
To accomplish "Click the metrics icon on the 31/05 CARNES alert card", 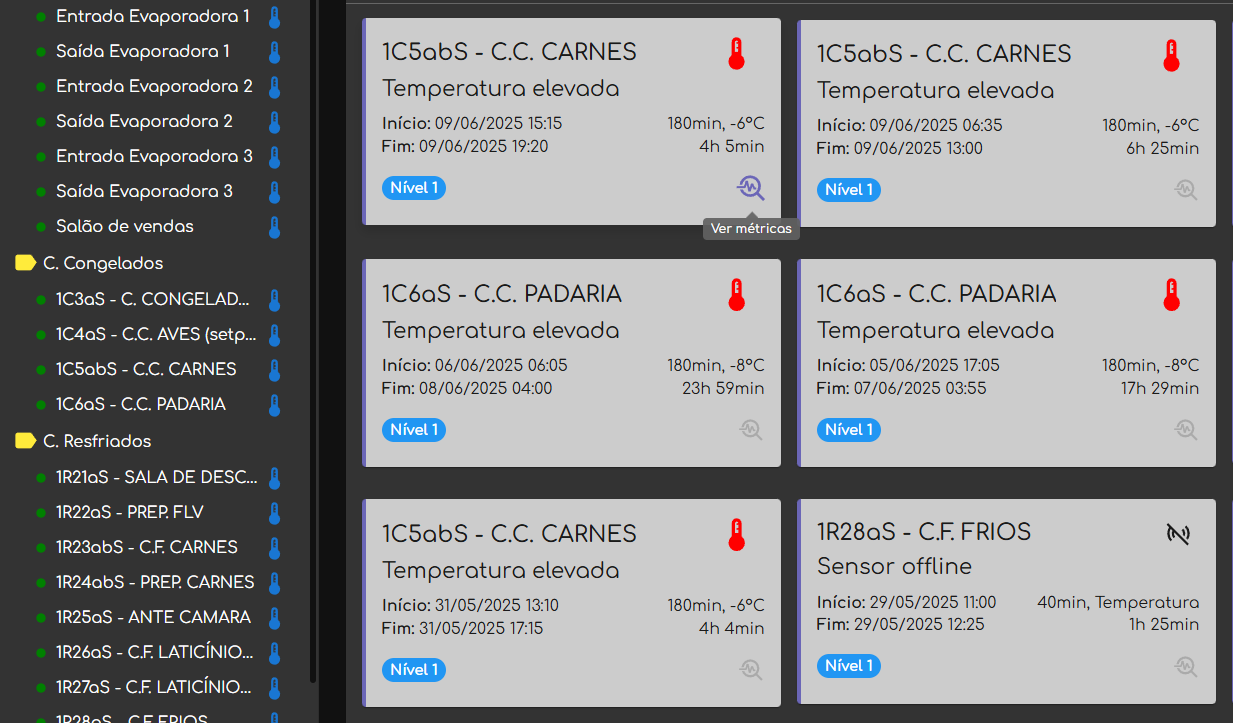I will click(750, 669).
